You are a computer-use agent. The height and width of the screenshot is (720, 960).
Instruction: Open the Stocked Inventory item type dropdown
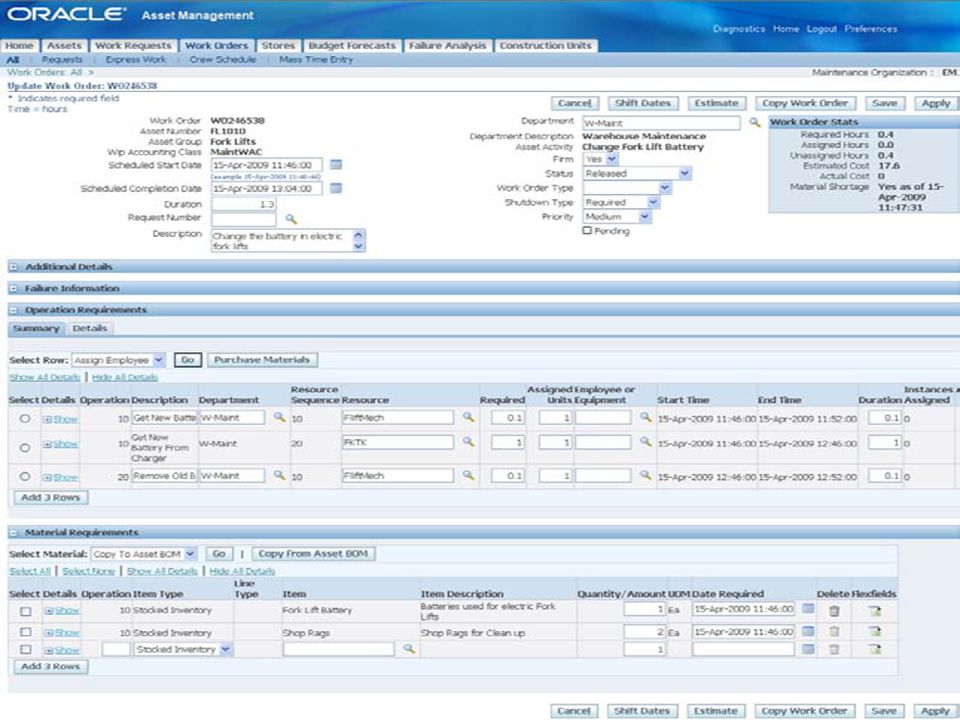pos(182,649)
